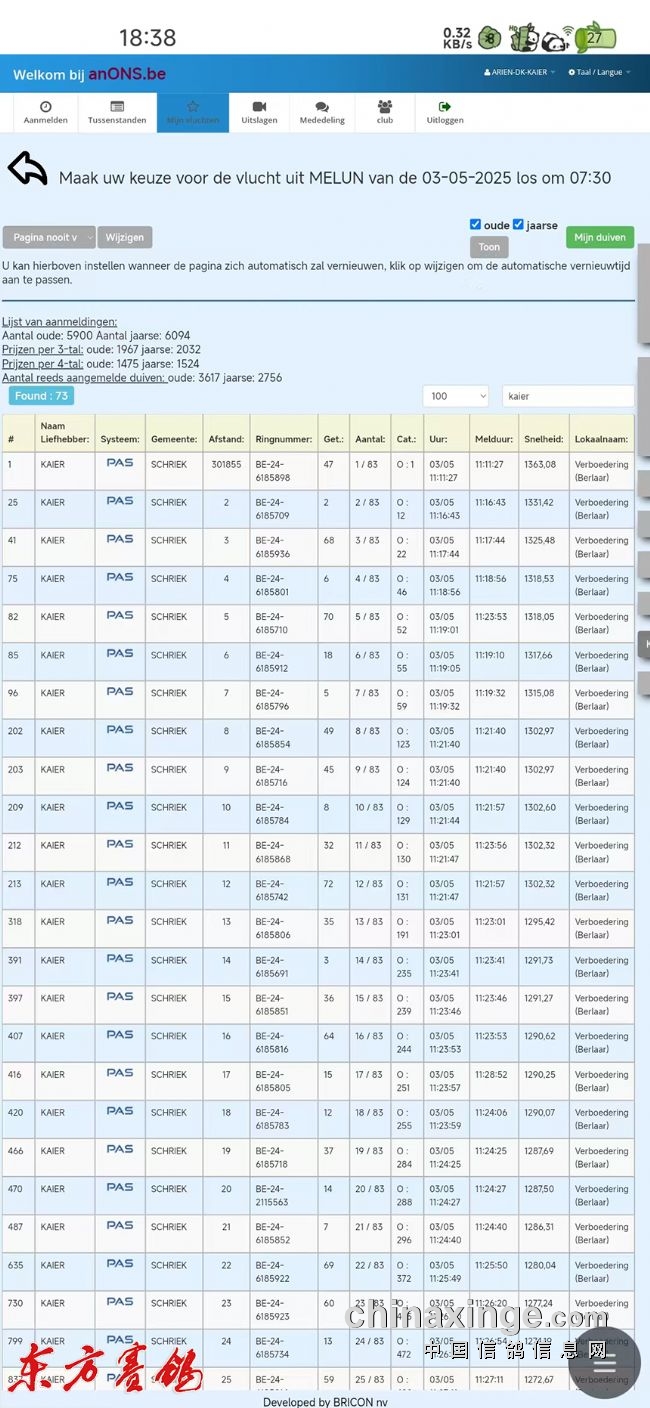Click the search field containing kaier
This screenshot has width=650, height=1408.
pyautogui.click(x=567, y=396)
